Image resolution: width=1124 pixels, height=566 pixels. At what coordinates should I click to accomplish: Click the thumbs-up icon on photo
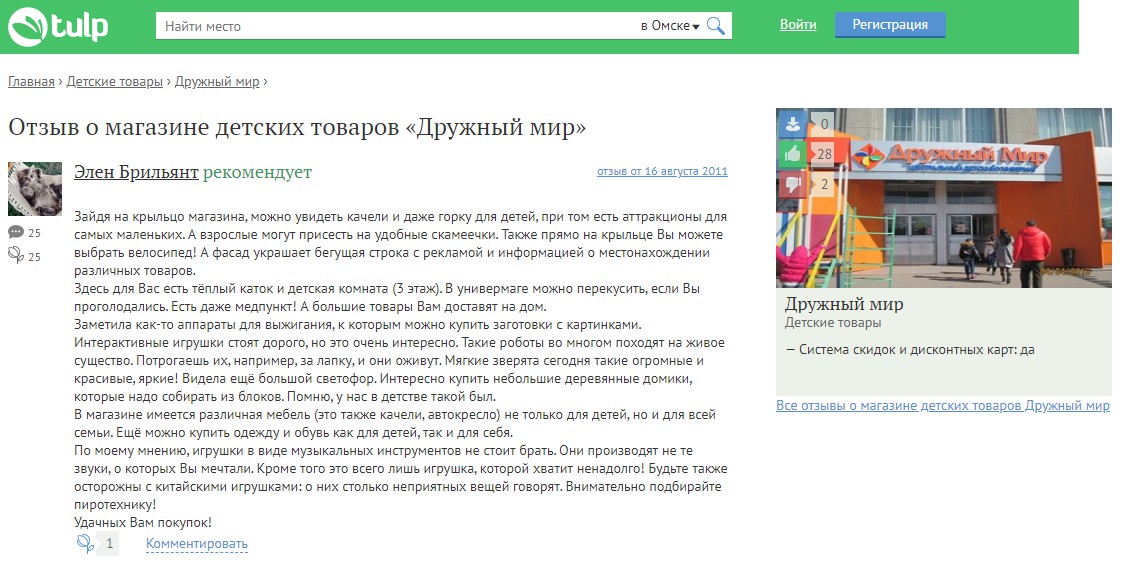793,153
